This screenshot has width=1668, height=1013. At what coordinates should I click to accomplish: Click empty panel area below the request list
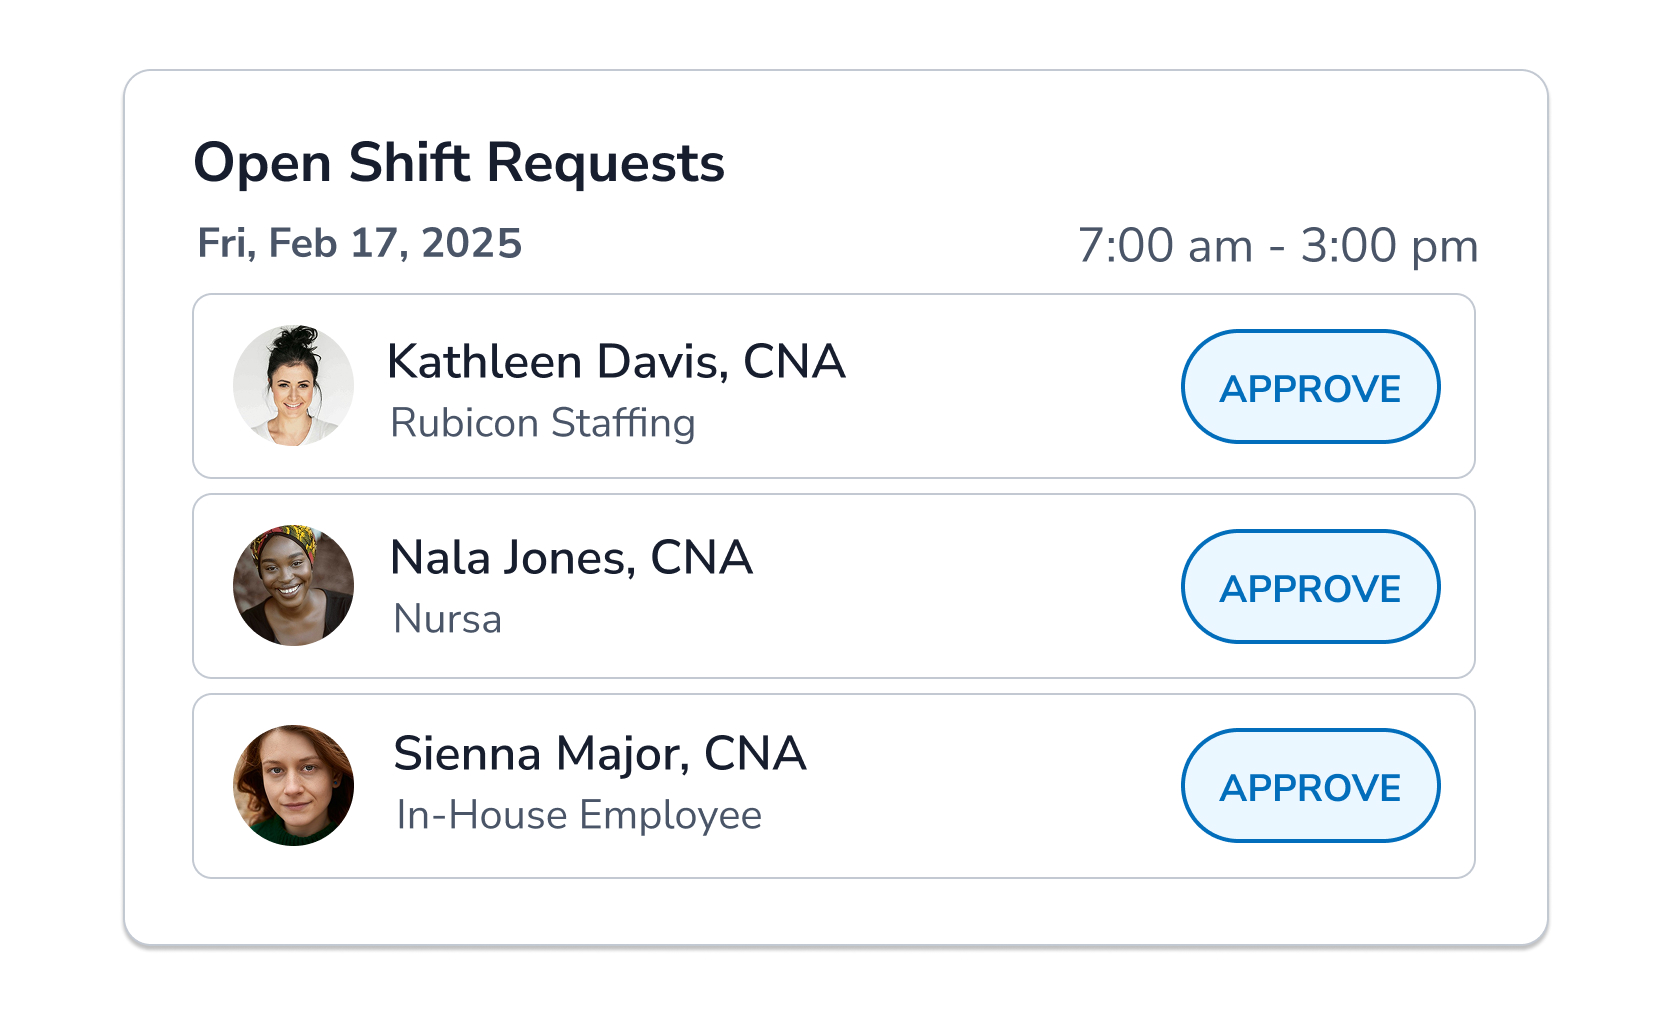tap(834, 912)
